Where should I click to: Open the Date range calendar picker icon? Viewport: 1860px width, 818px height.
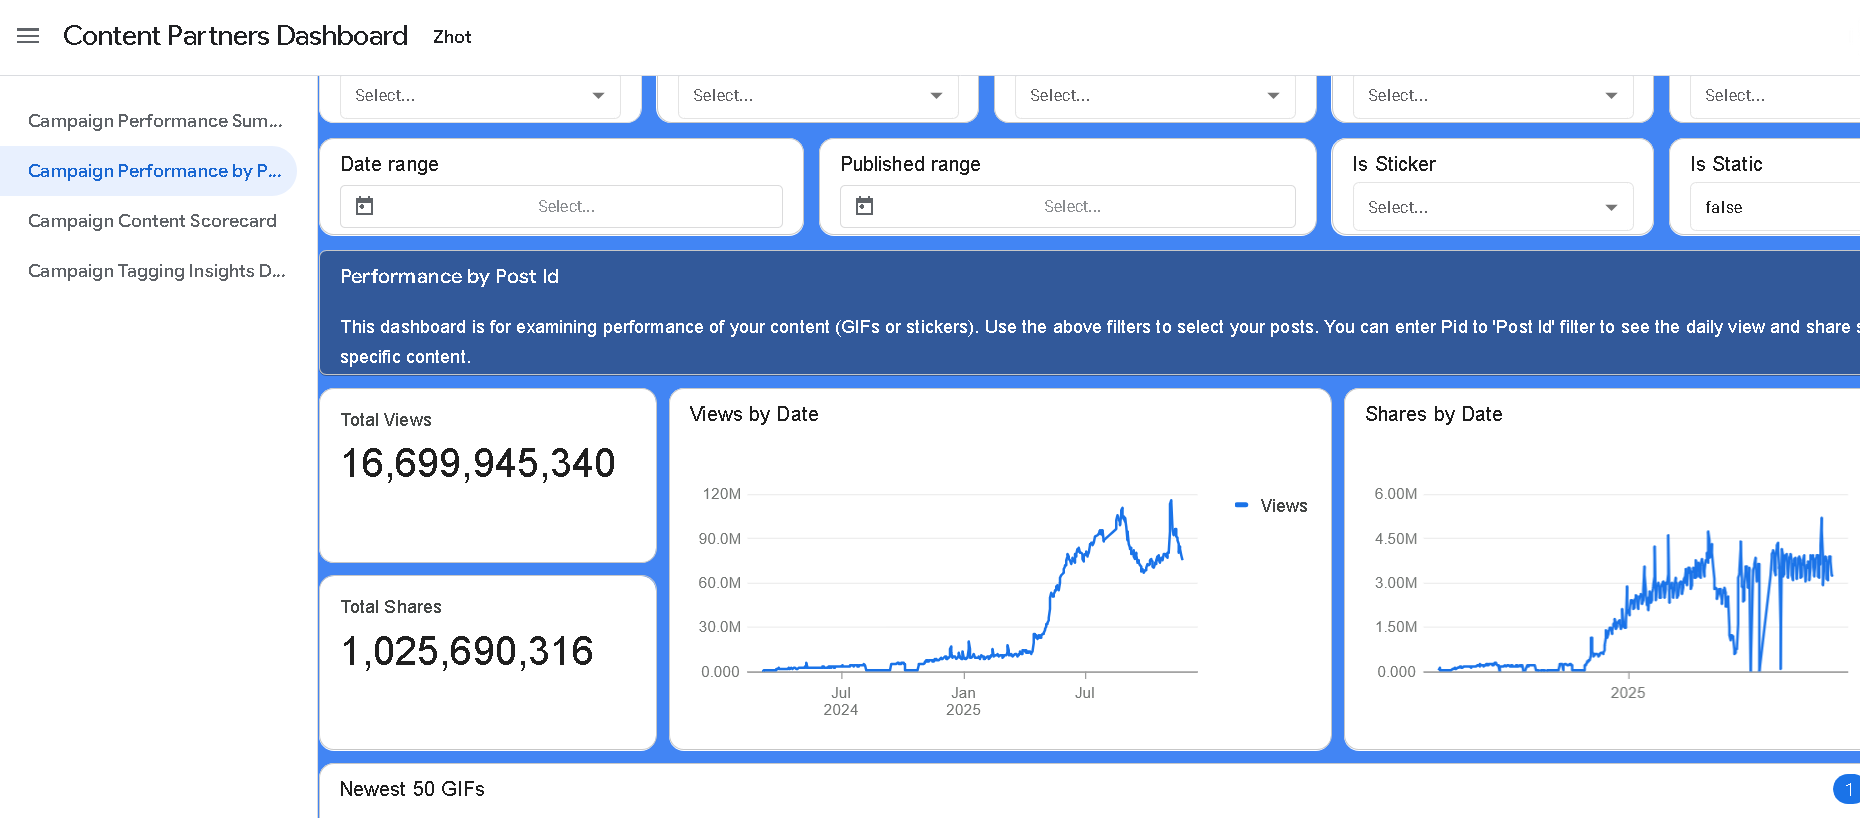tap(365, 205)
